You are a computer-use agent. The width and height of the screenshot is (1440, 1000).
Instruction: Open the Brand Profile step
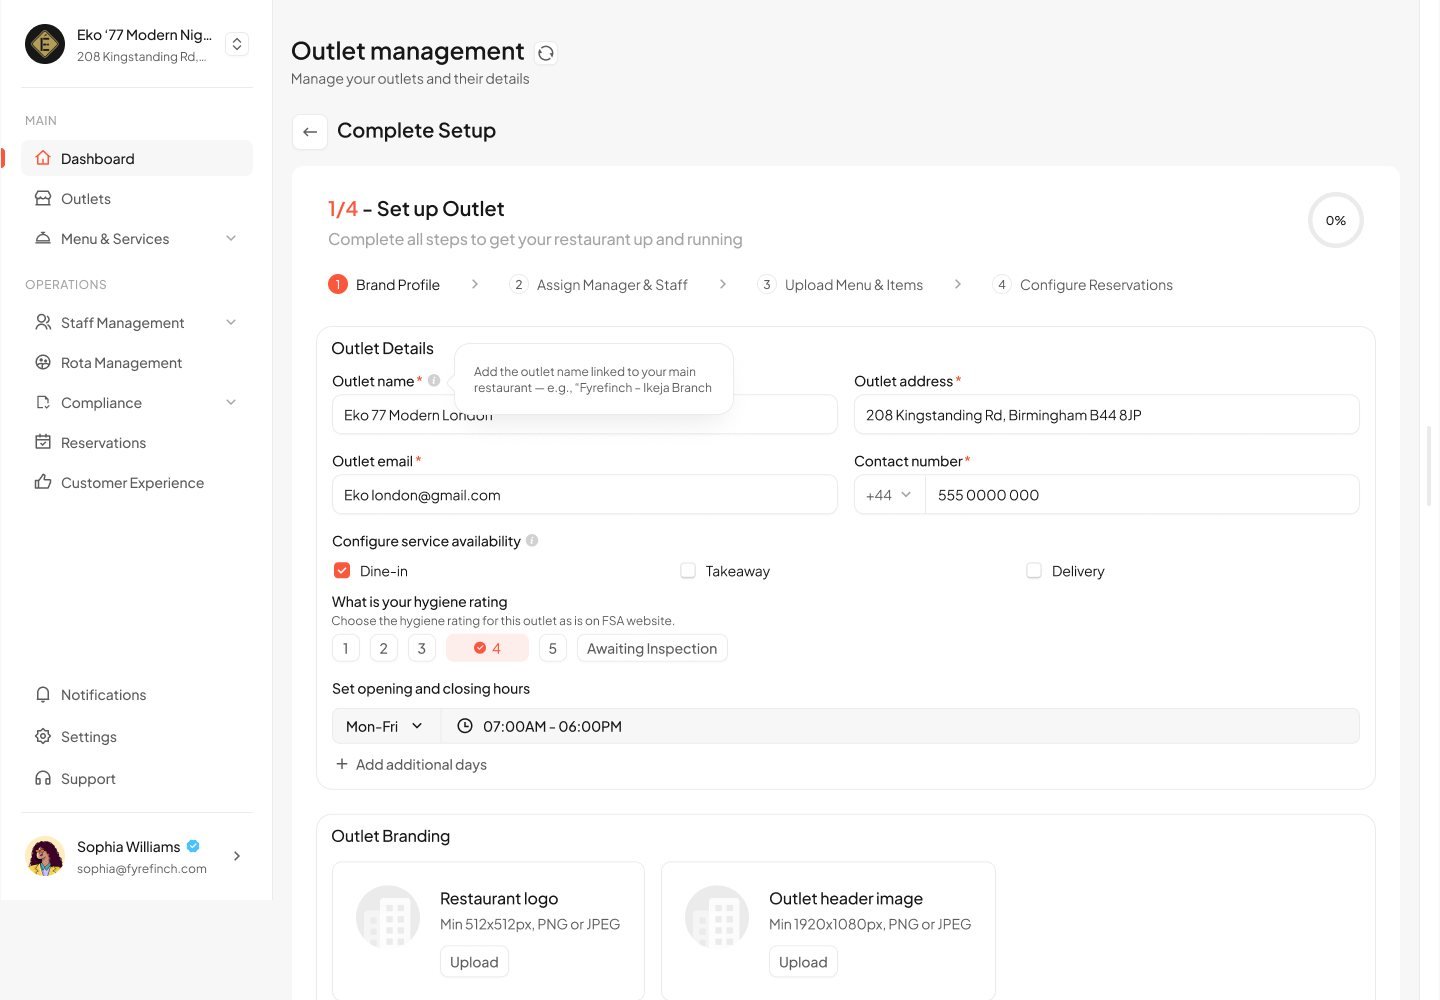(x=384, y=285)
